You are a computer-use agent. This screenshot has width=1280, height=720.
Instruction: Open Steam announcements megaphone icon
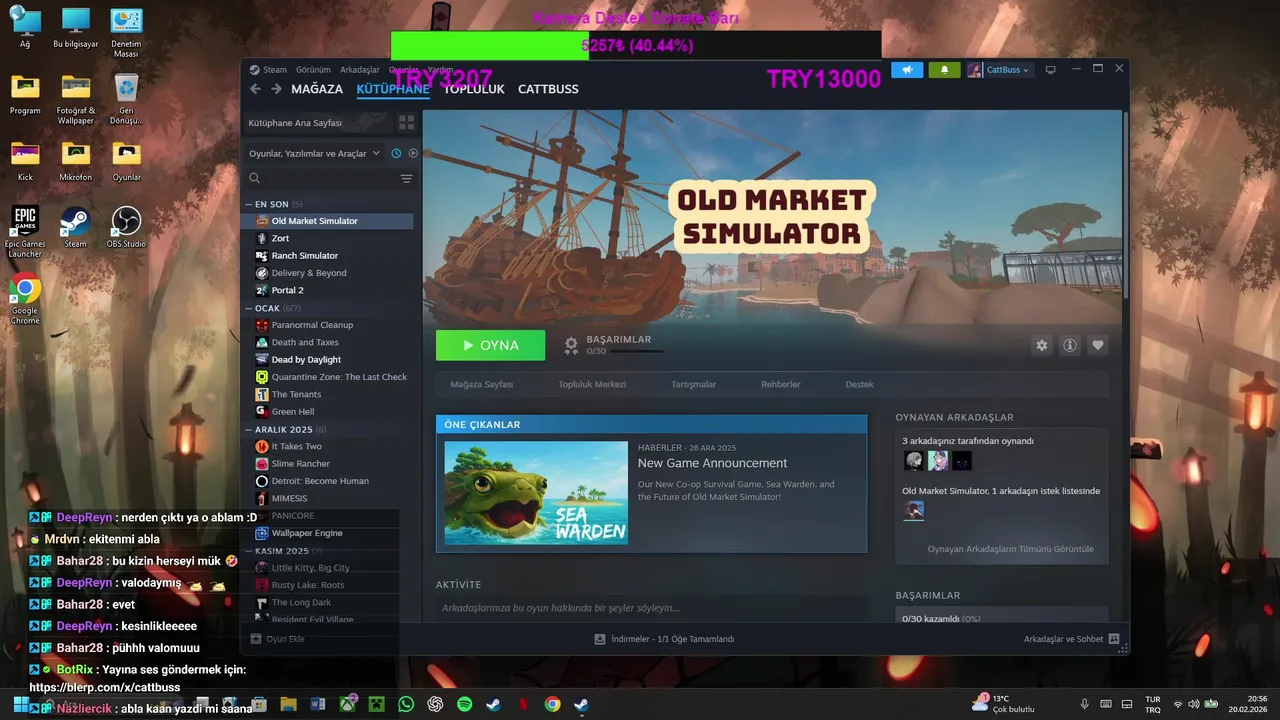coord(907,70)
